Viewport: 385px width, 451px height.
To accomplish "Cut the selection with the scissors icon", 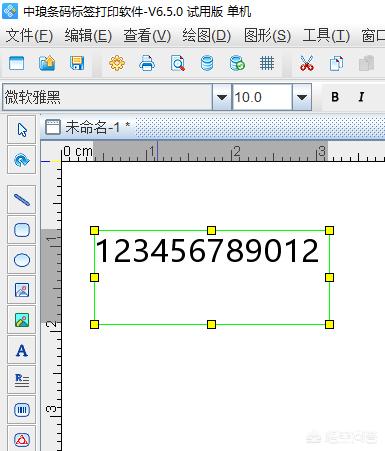I will coord(307,63).
